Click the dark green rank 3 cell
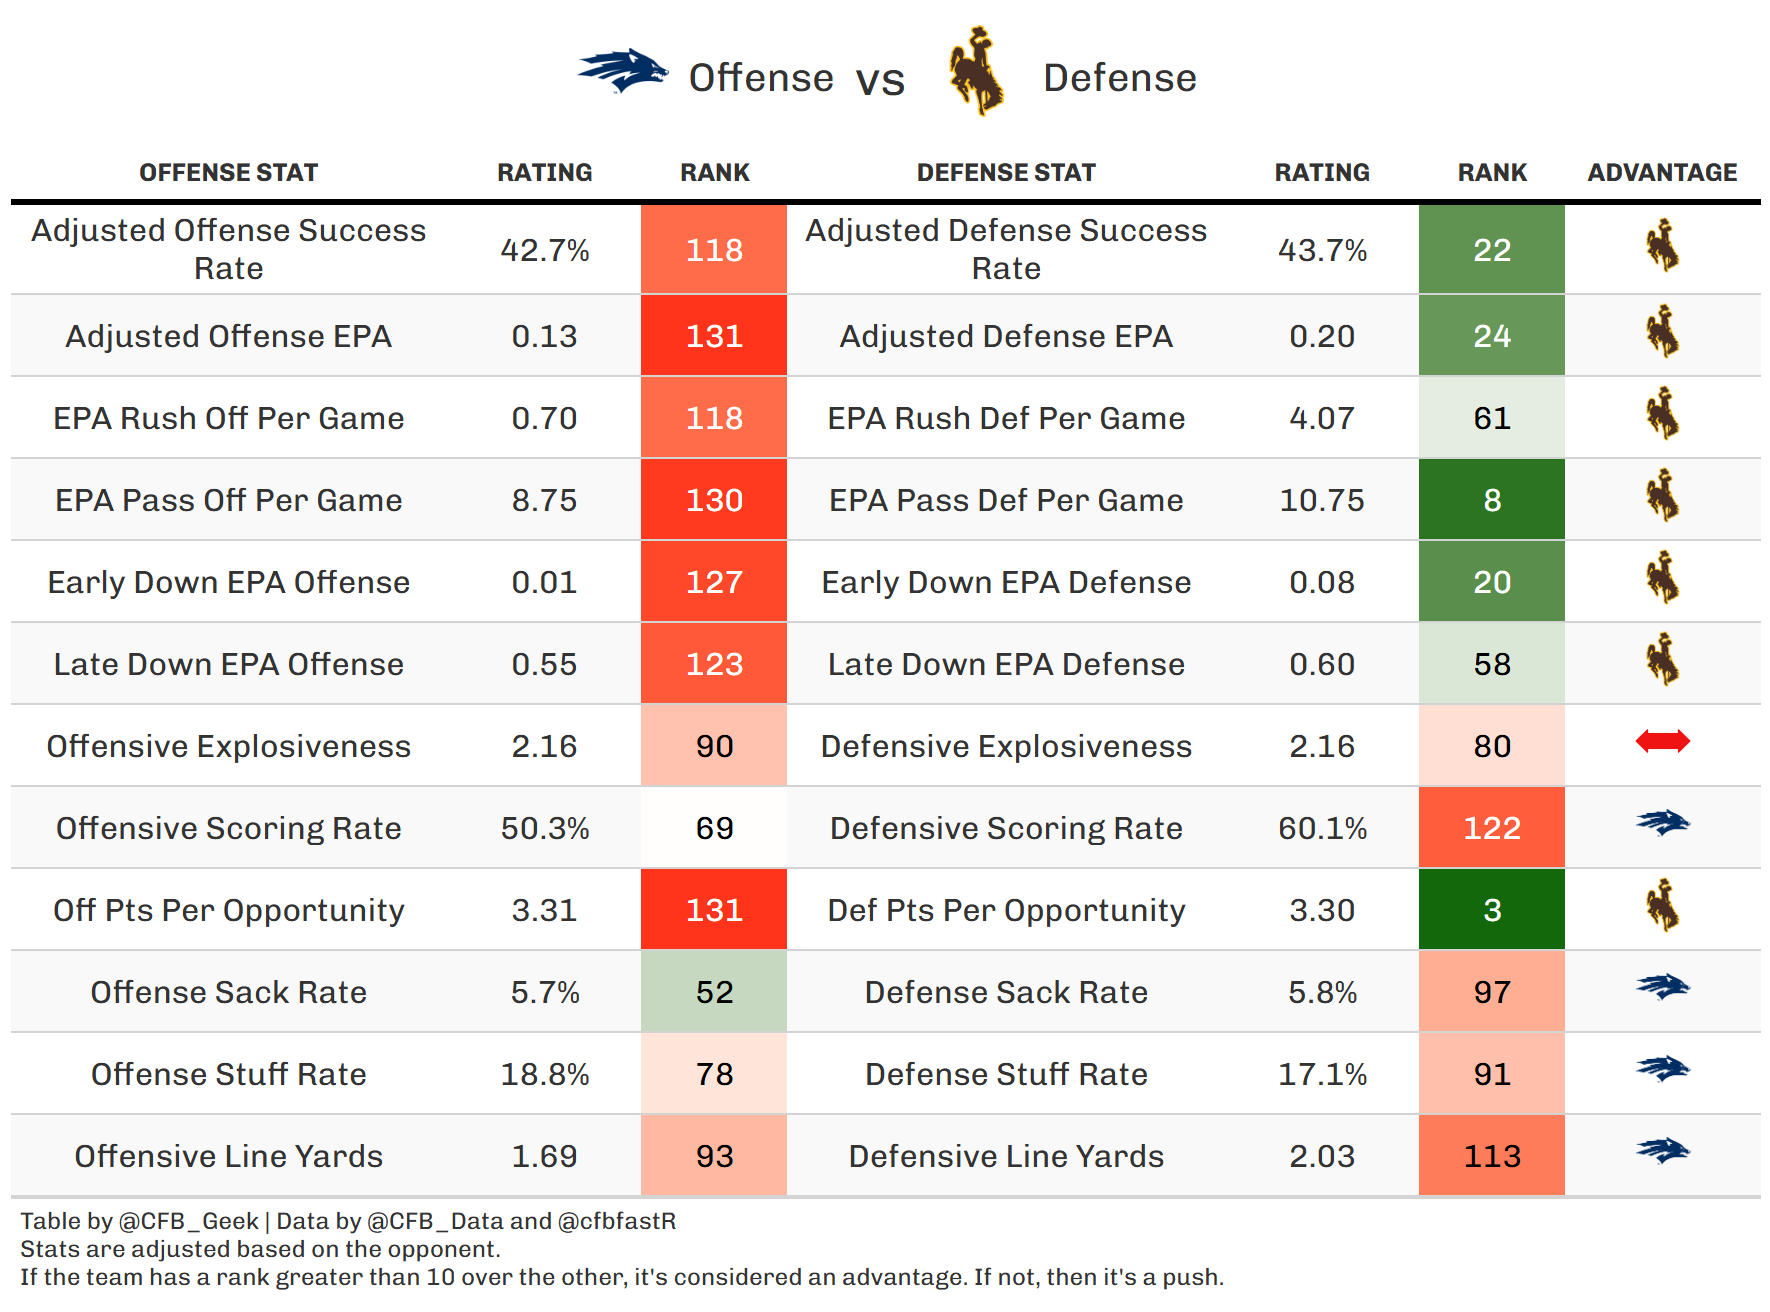 tap(1491, 910)
